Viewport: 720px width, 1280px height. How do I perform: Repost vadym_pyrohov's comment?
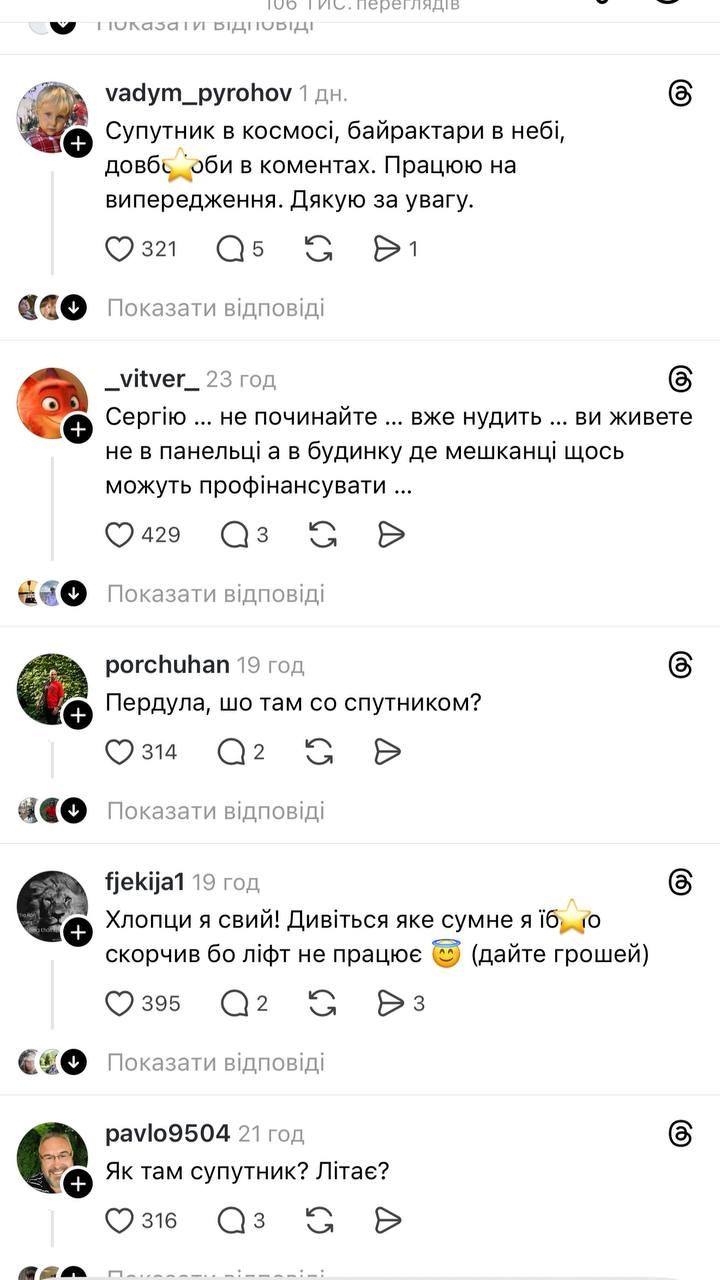(319, 249)
